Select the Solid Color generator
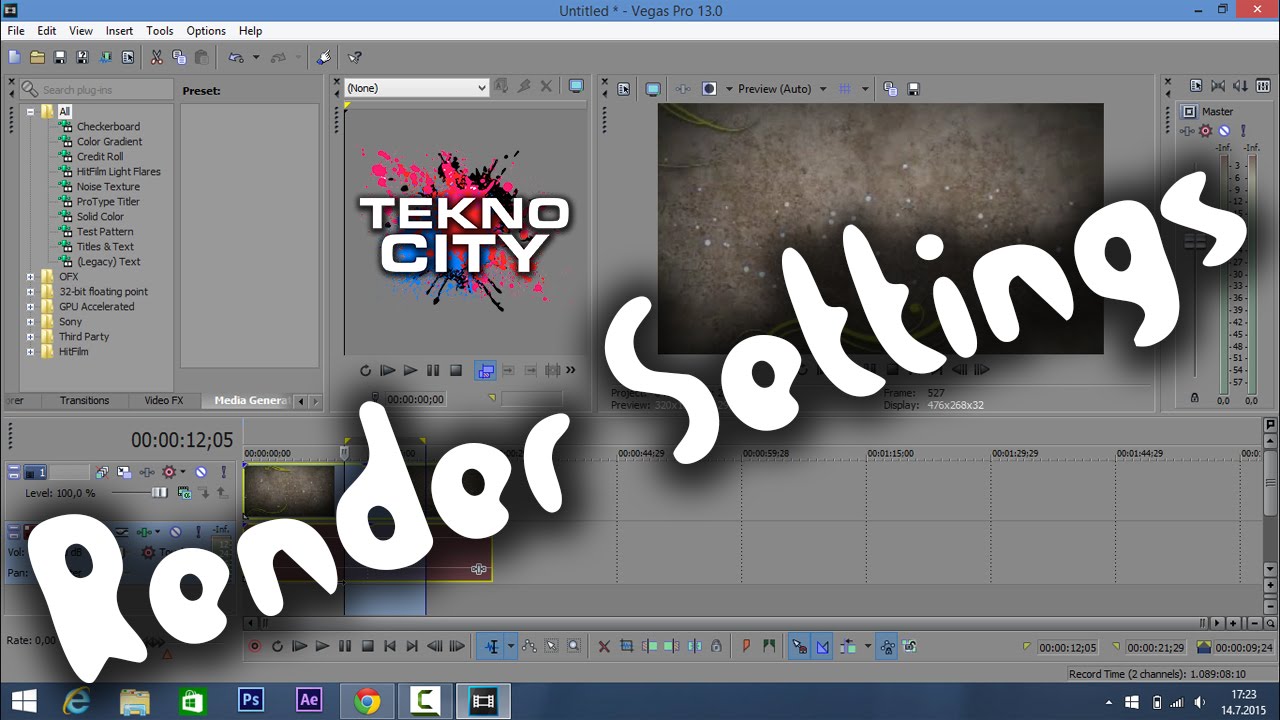Image resolution: width=1280 pixels, height=720 pixels. pos(100,217)
